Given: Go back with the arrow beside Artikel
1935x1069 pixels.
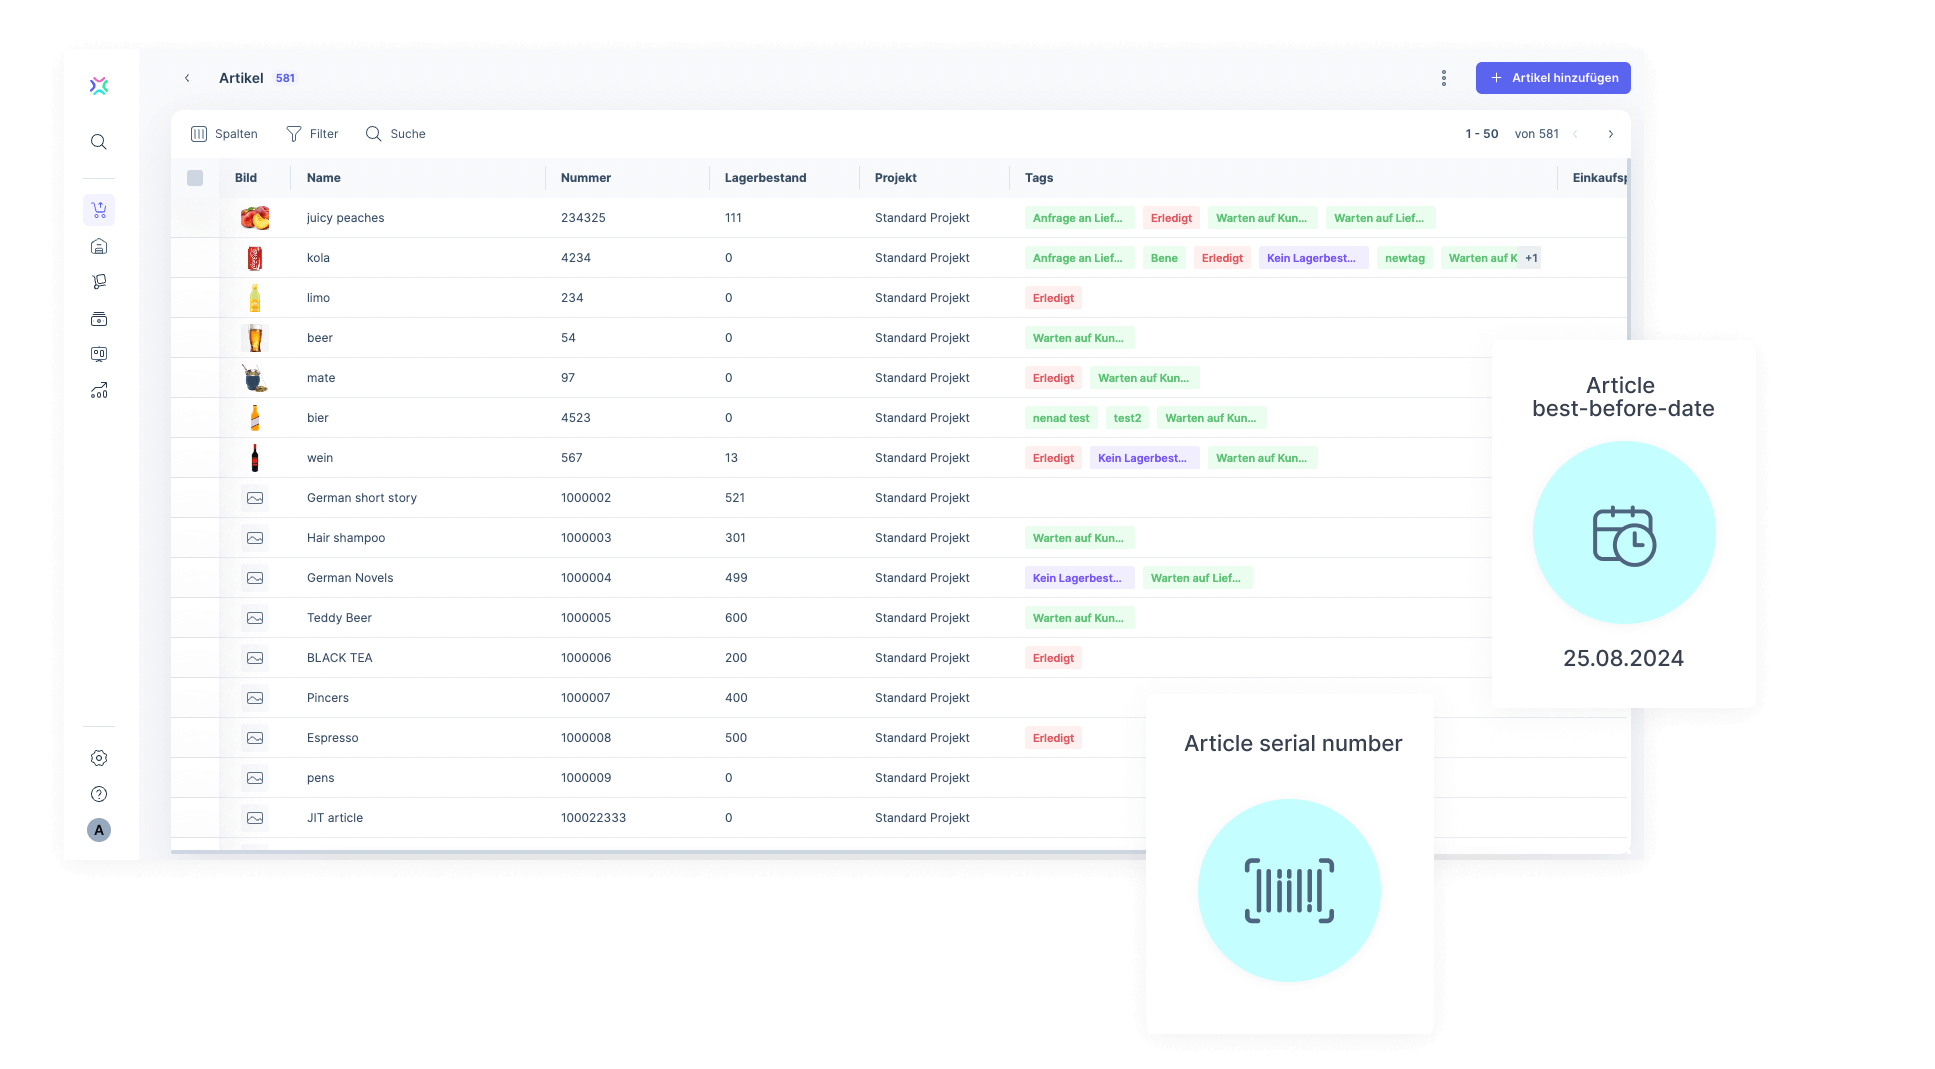Looking at the screenshot, I should point(187,78).
